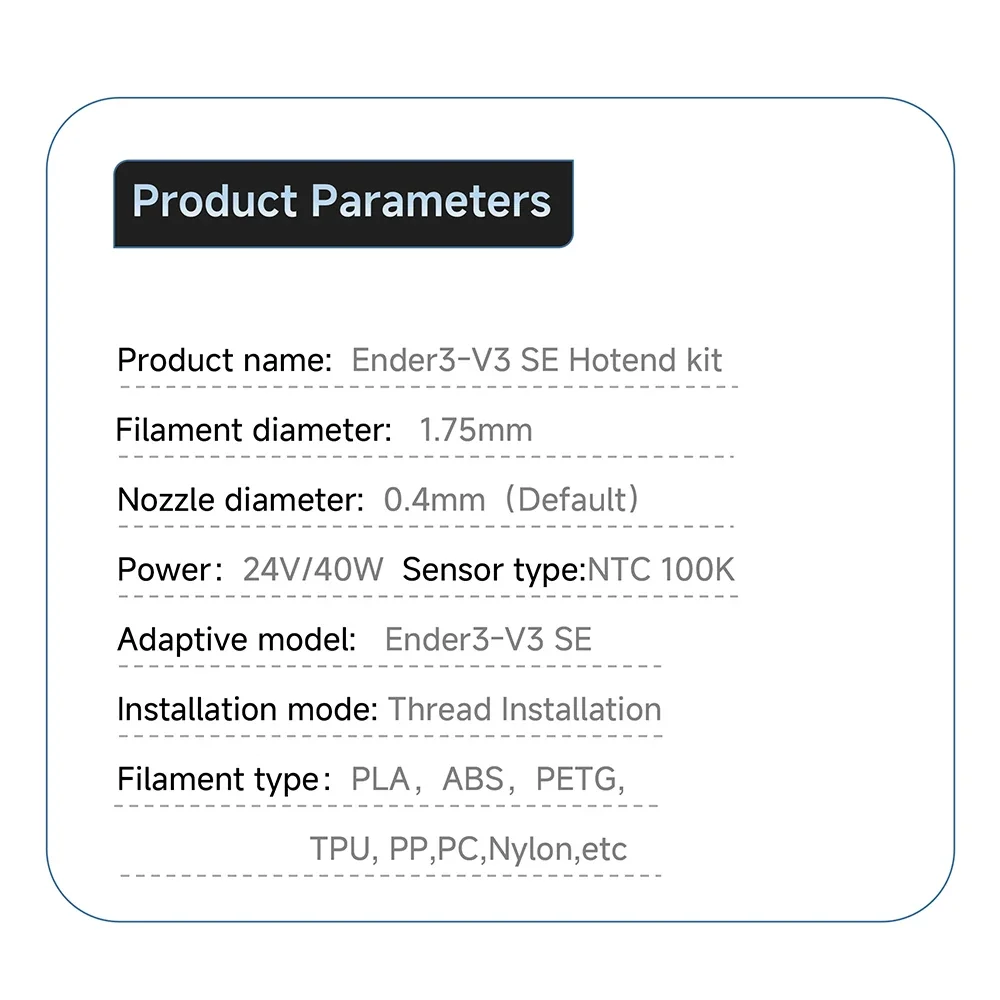This screenshot has height=1000, width=1000.
Task: Click the TPU, PP,PC,Nylon,etc line
Action: [468, 849]
